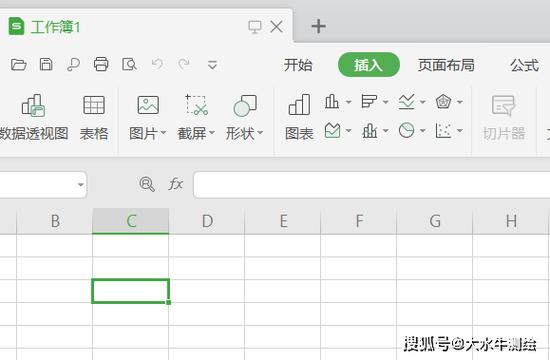Open the 页面布局 ribbon tab
Viewport: 550px width, 360px height.
pyautogui.click(x=446, y=65)
